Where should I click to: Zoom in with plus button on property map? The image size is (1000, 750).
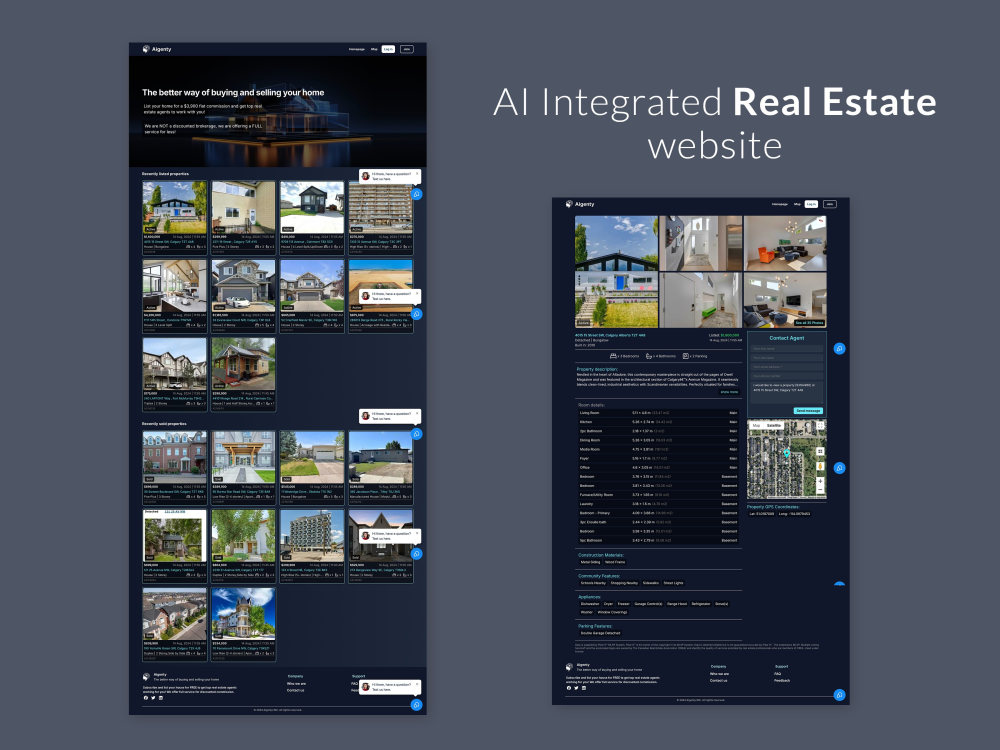tap(820, 482)
